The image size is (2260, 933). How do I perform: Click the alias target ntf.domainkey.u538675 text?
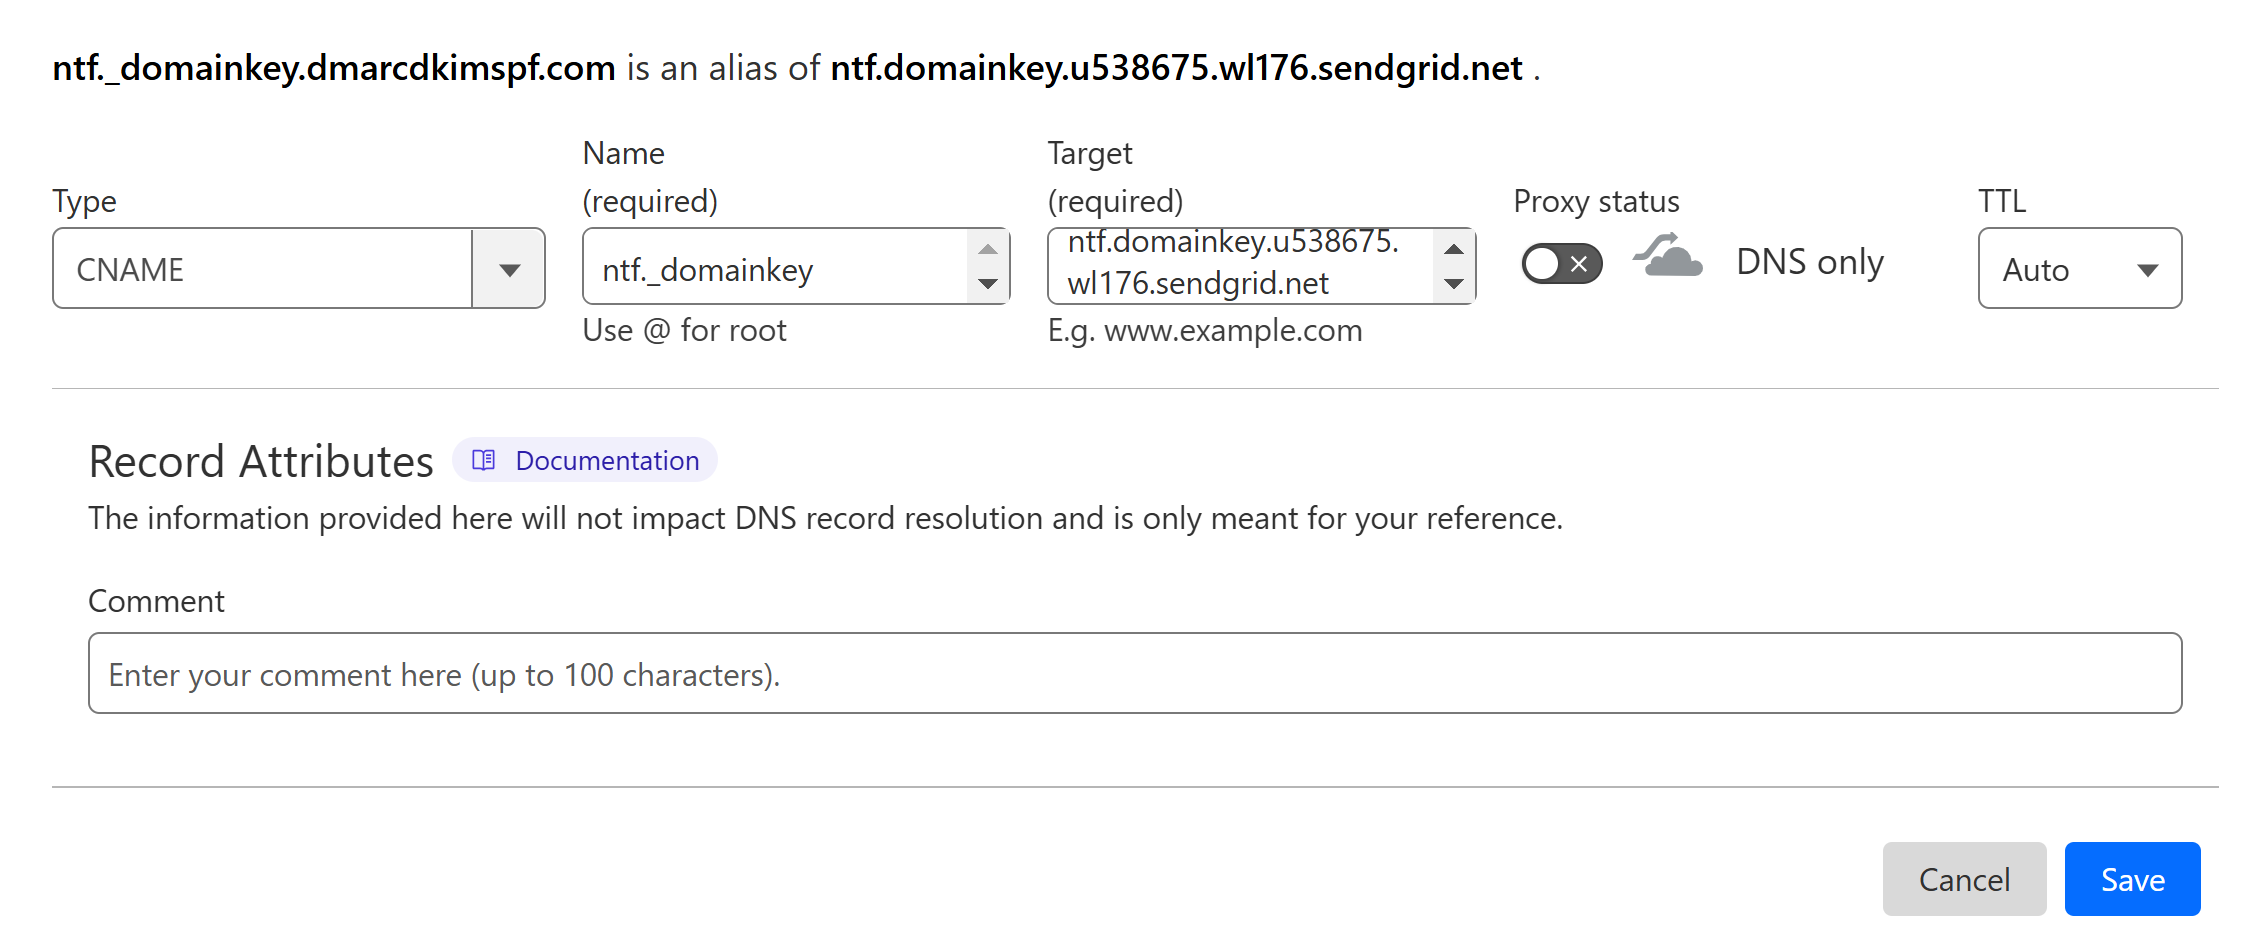point(1176,68)
